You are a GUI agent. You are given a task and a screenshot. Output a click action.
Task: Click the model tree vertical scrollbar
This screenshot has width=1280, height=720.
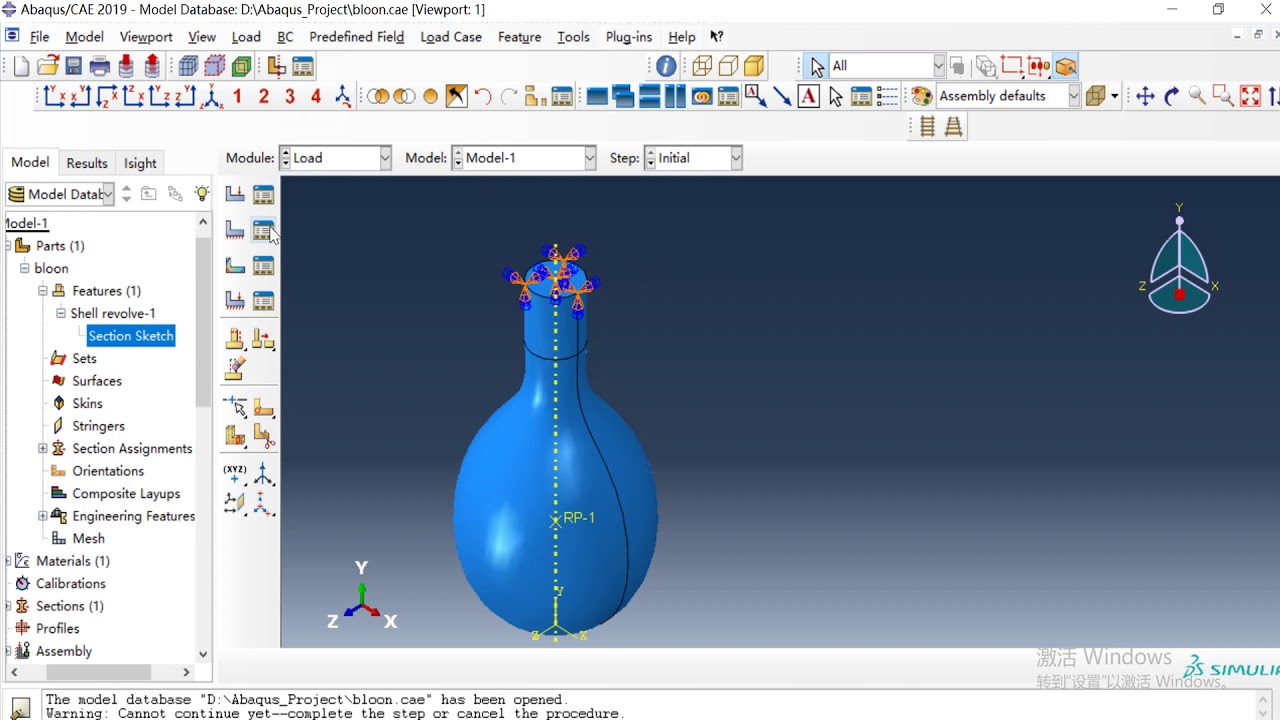coord(204,321)
